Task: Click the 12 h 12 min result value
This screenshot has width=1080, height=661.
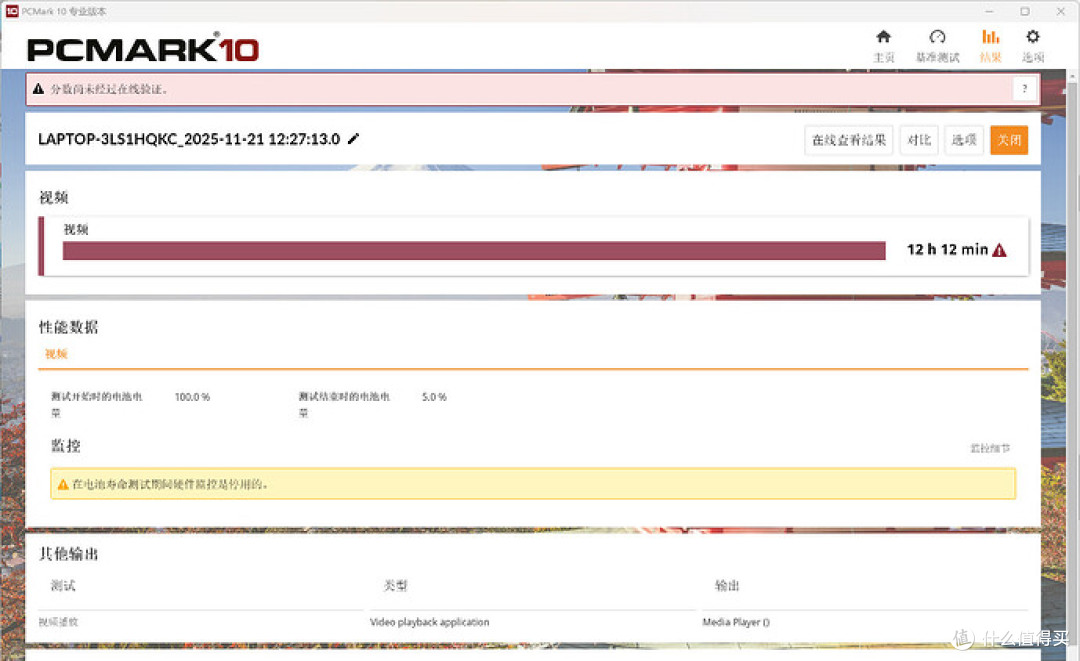Action: coord(947,250)
